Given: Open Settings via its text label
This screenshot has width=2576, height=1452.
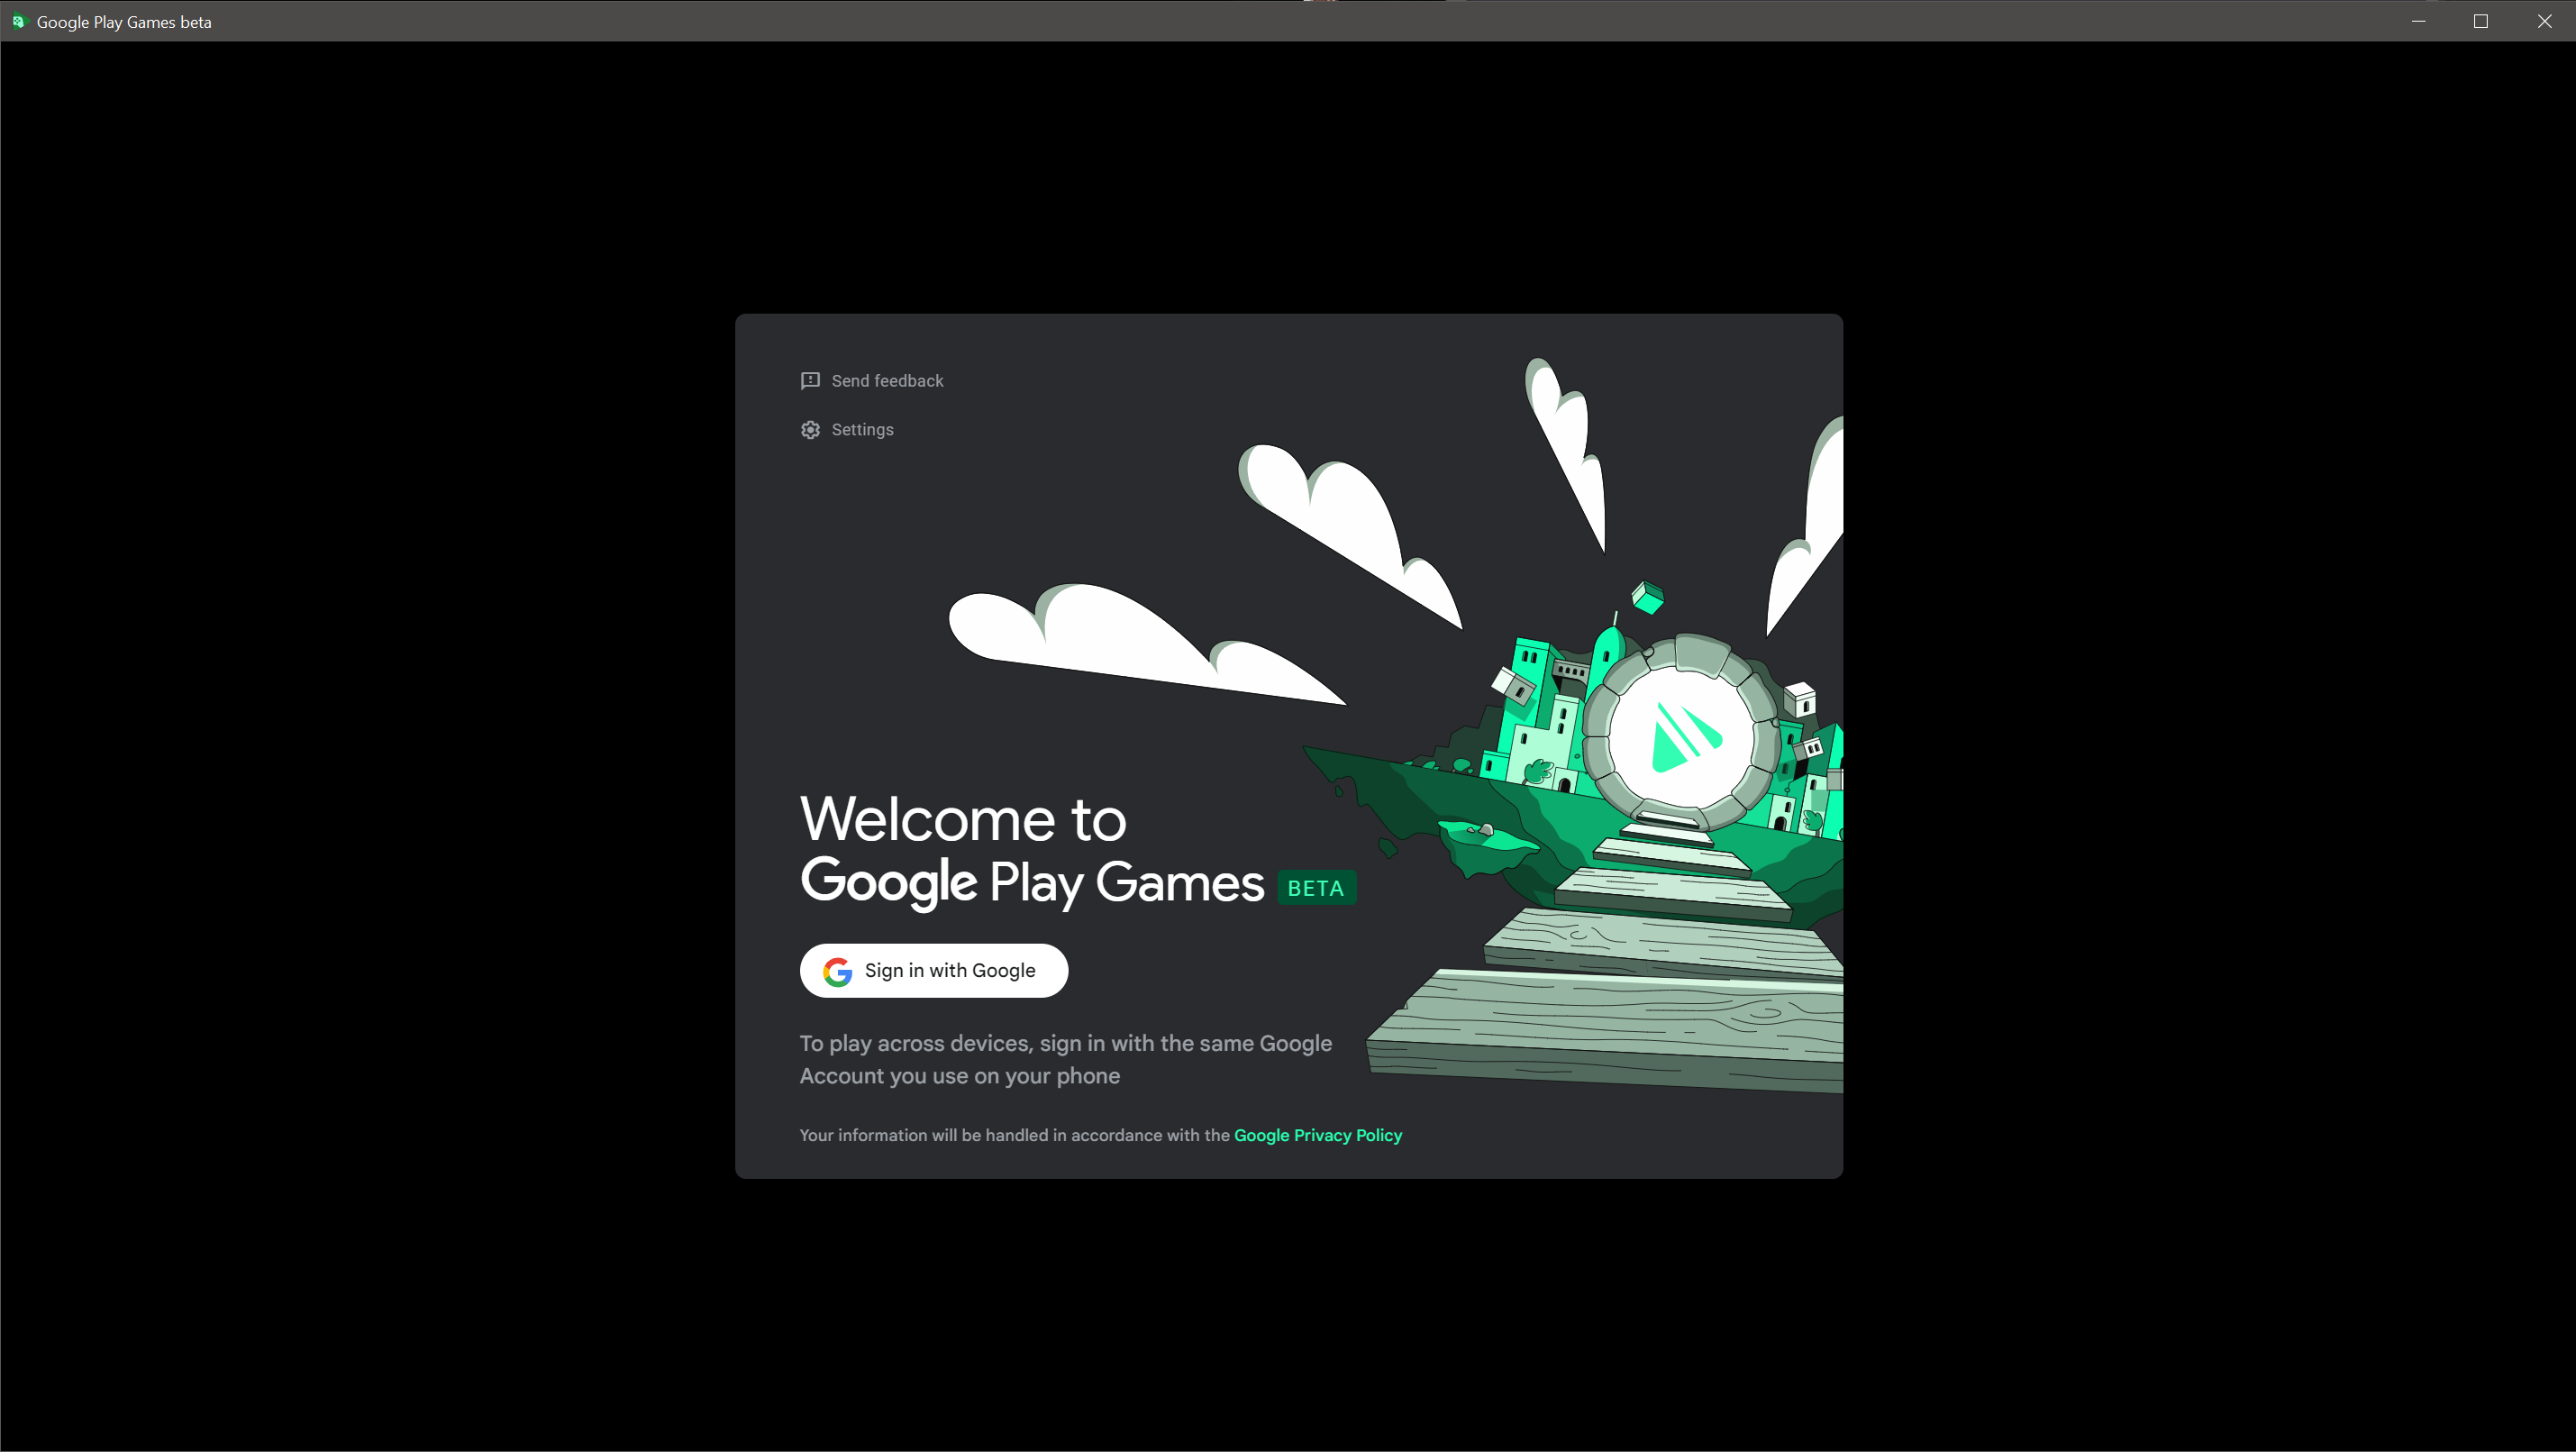Looking at the screenshot, I should (862, 430).
